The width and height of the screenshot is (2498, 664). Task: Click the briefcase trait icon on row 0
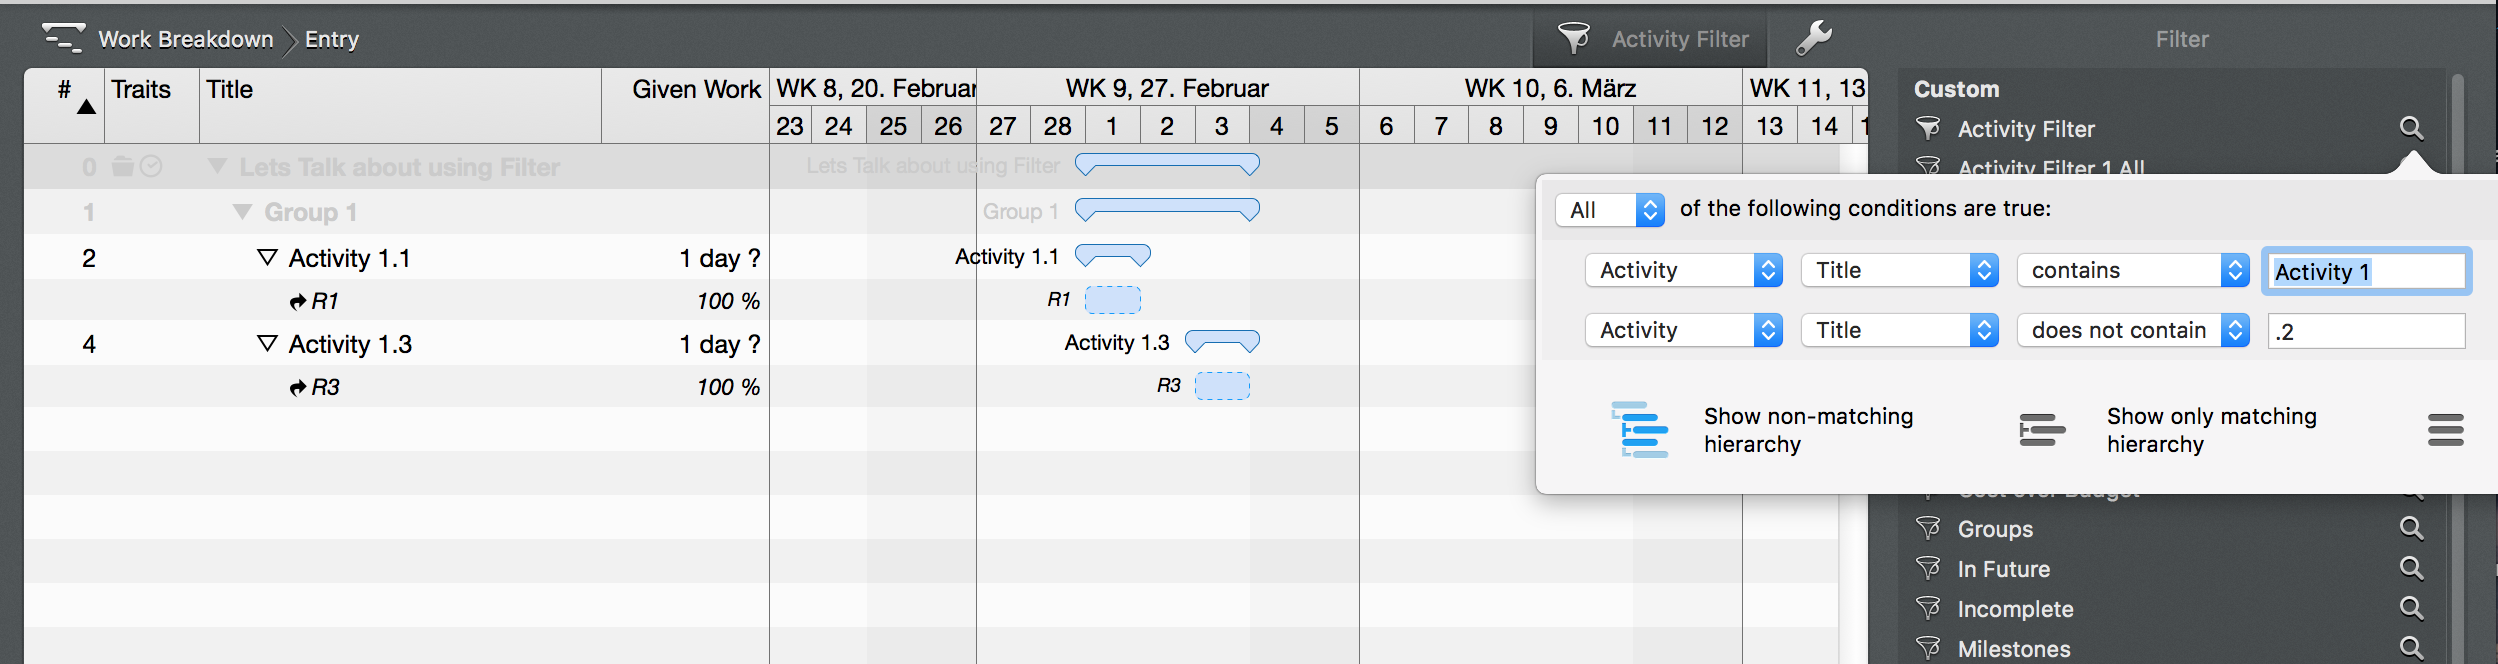point(125,166)
